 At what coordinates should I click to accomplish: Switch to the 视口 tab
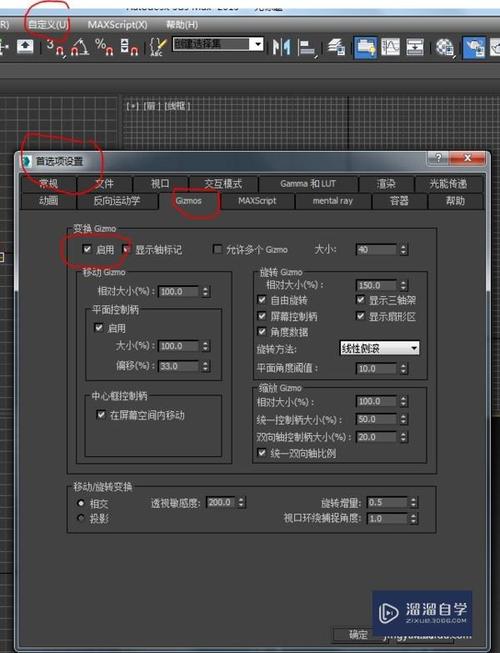160,184
